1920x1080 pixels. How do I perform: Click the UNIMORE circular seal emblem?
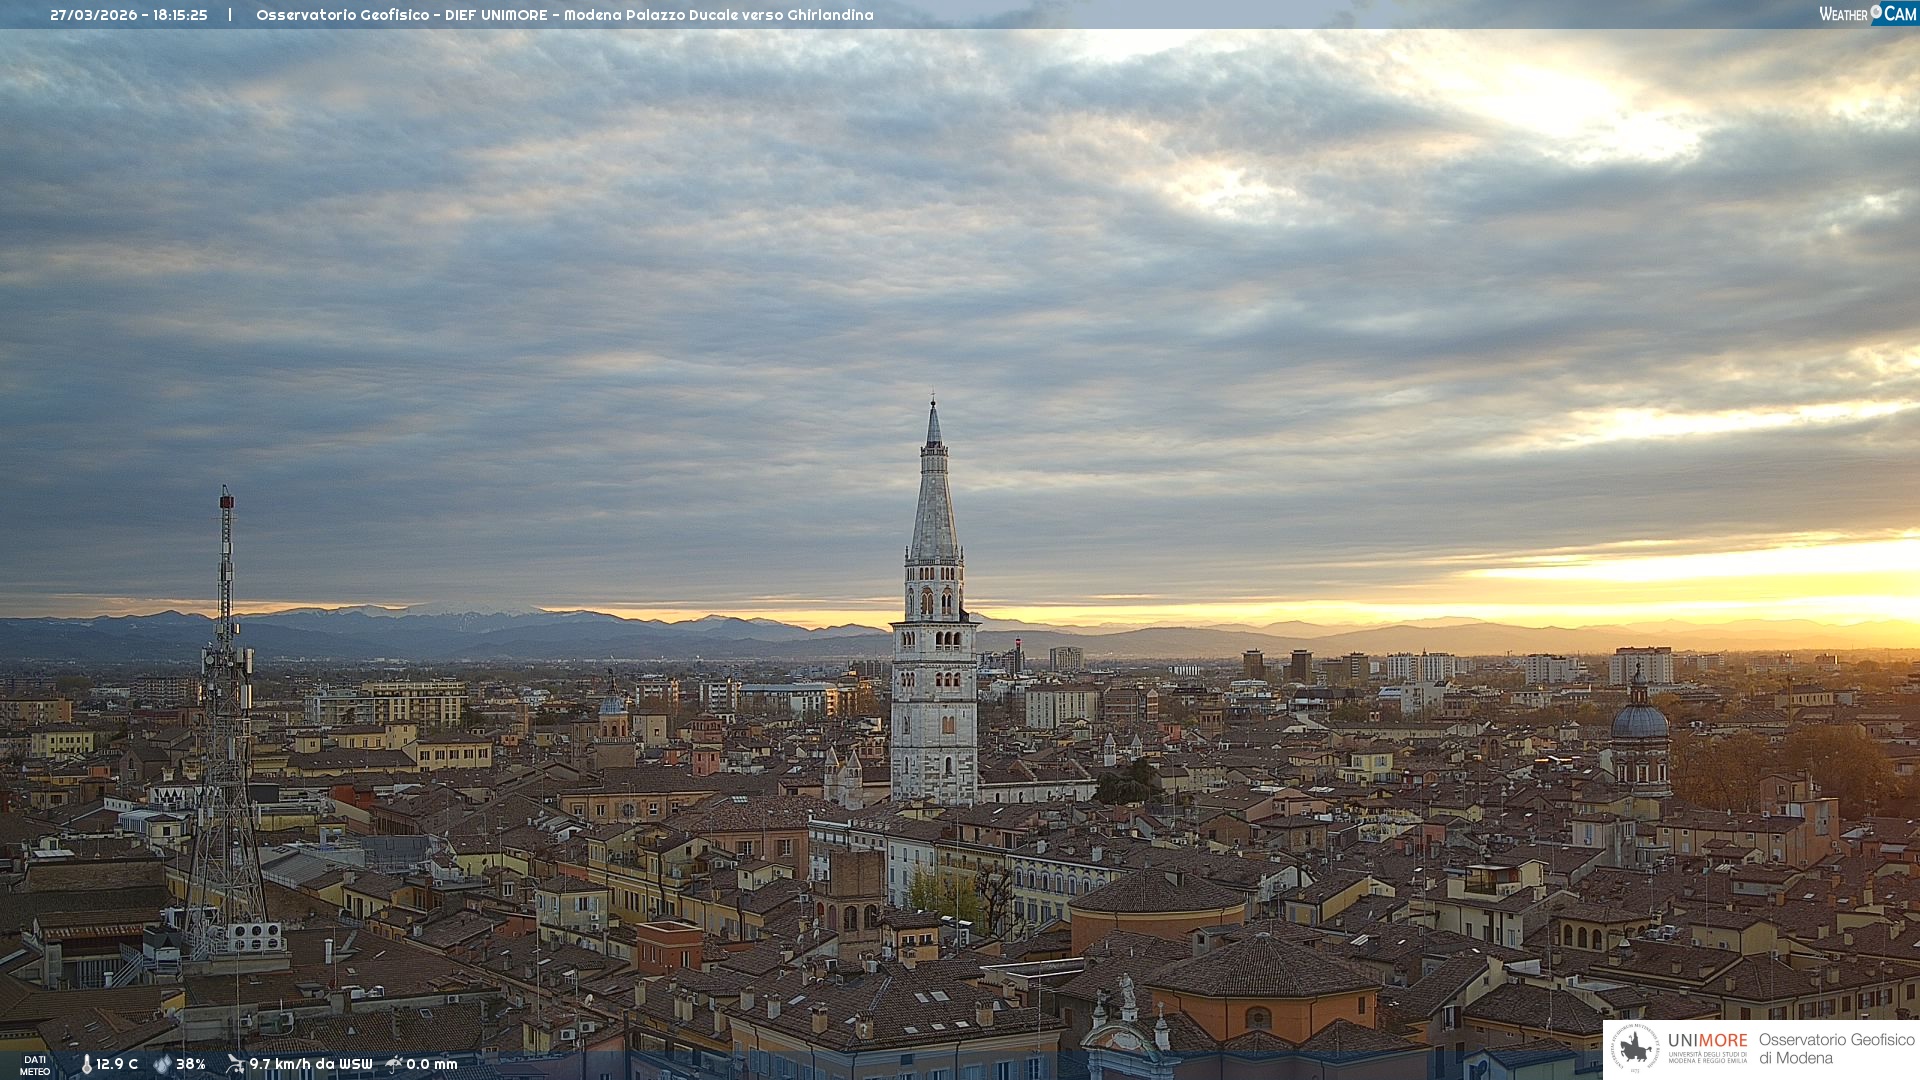click(1635, 1048)
